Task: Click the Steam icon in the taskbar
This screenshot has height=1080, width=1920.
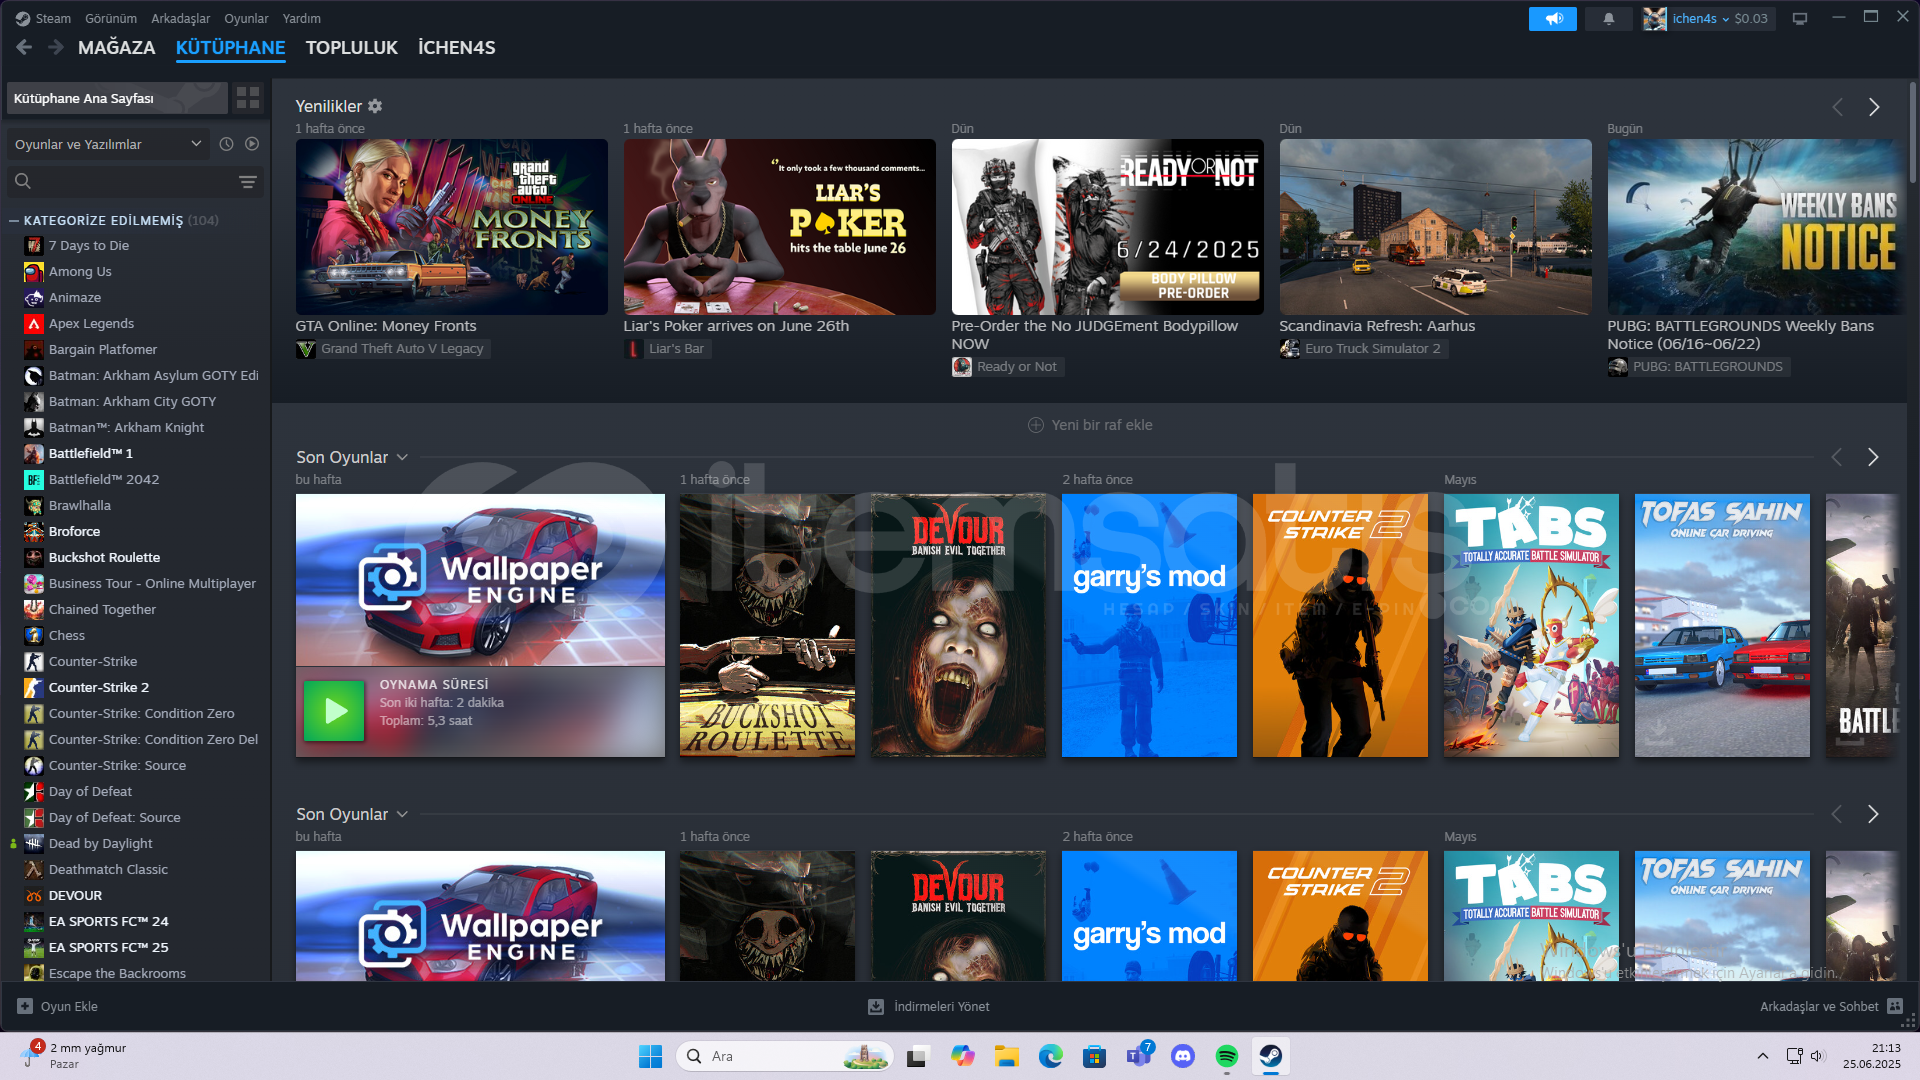Action: pyautogui.click(x=1270, y=1056)
